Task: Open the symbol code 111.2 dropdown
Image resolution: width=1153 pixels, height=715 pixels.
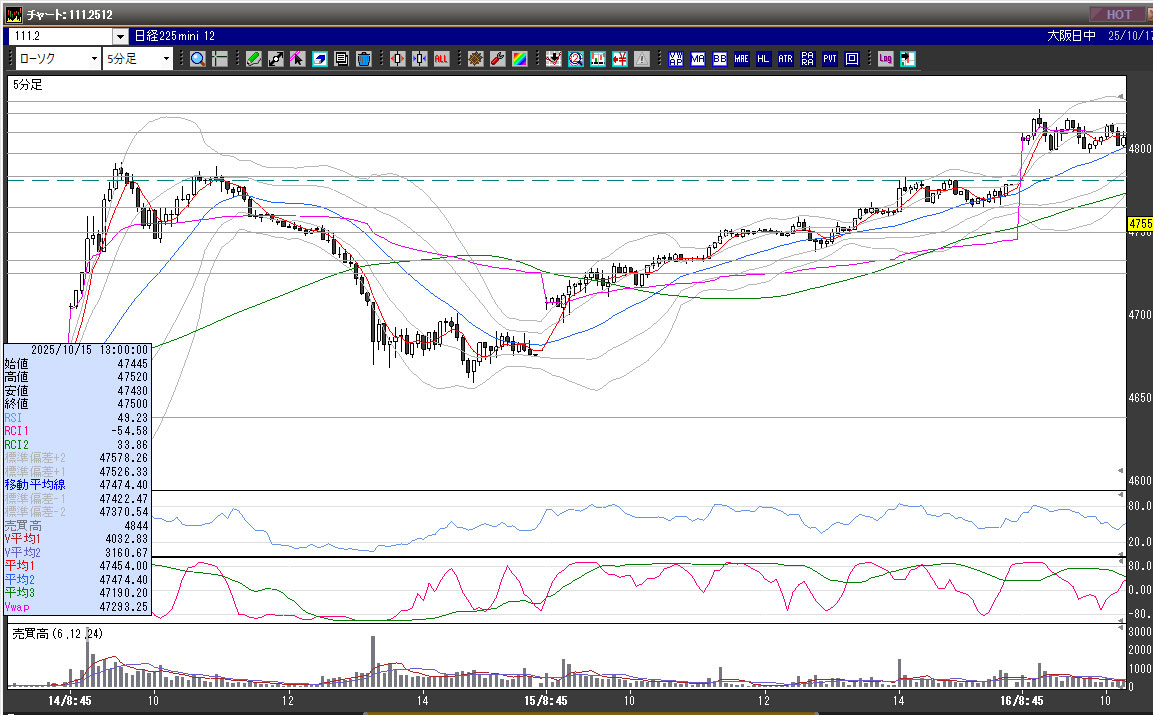Action: 121,36
